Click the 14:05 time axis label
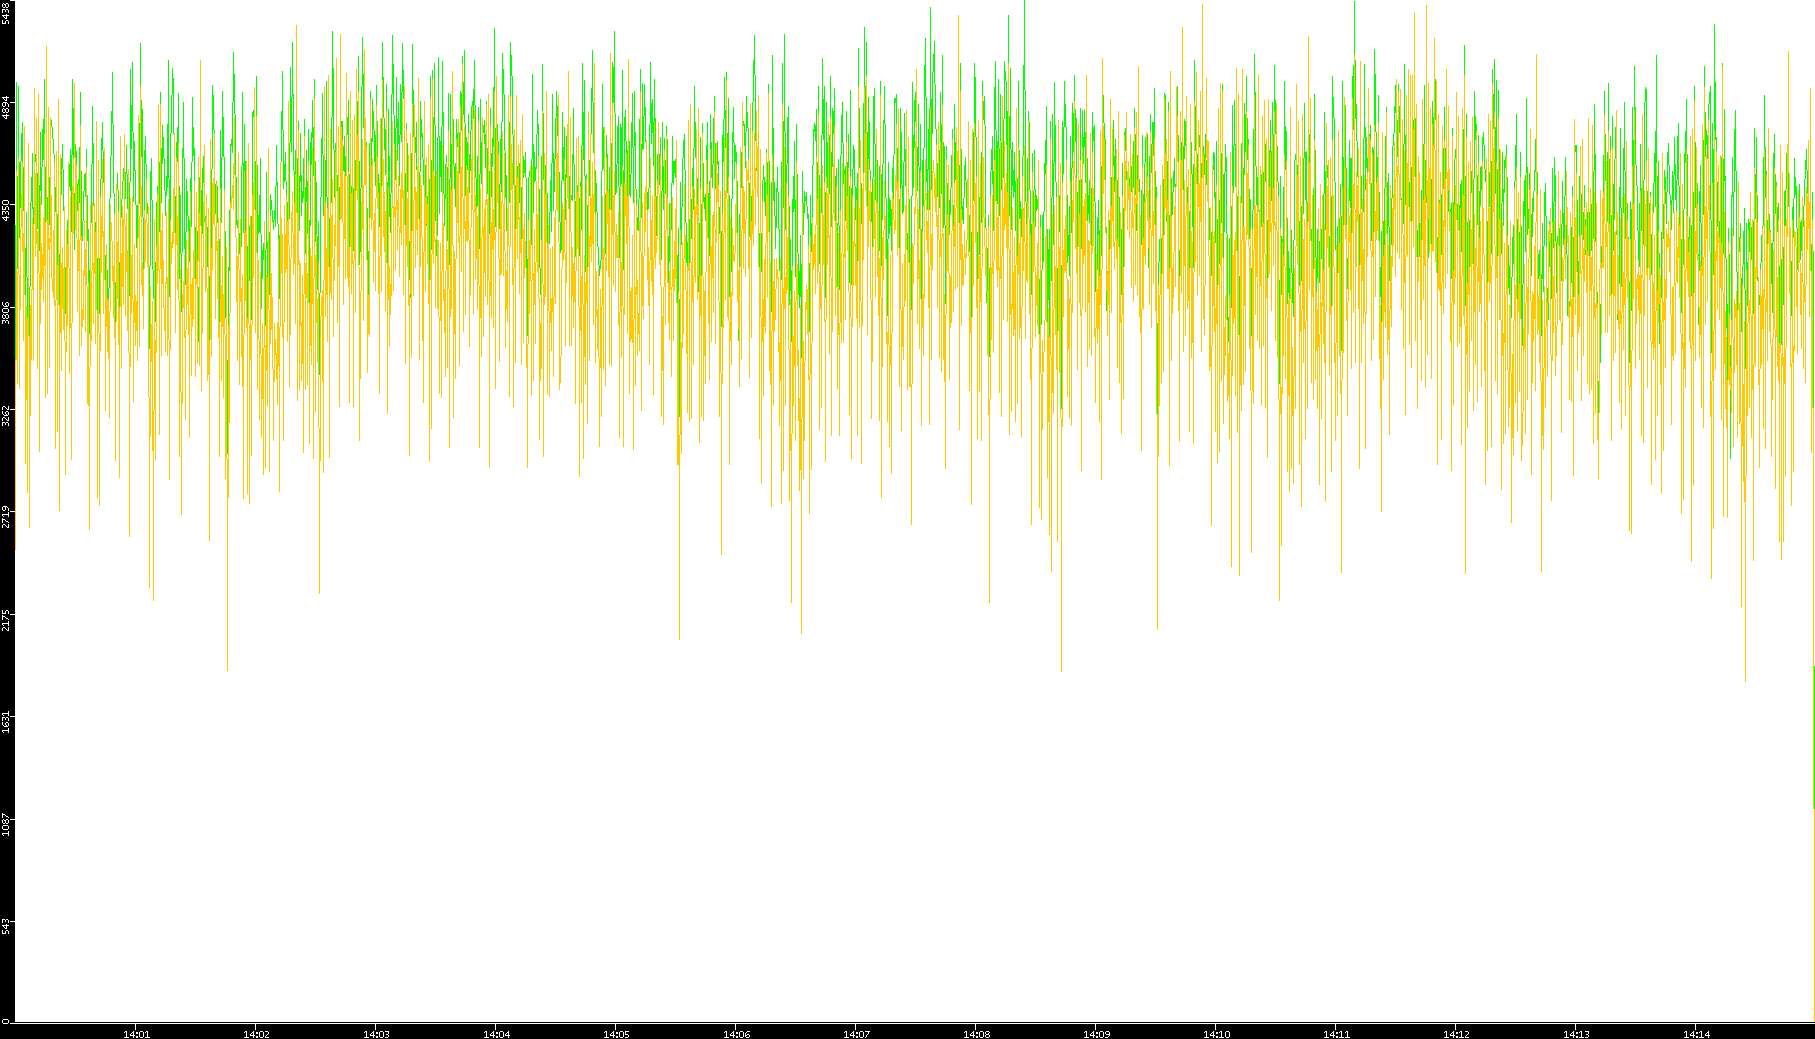This screenshot has width=1815, height=1039. (x=616, y=1034)
